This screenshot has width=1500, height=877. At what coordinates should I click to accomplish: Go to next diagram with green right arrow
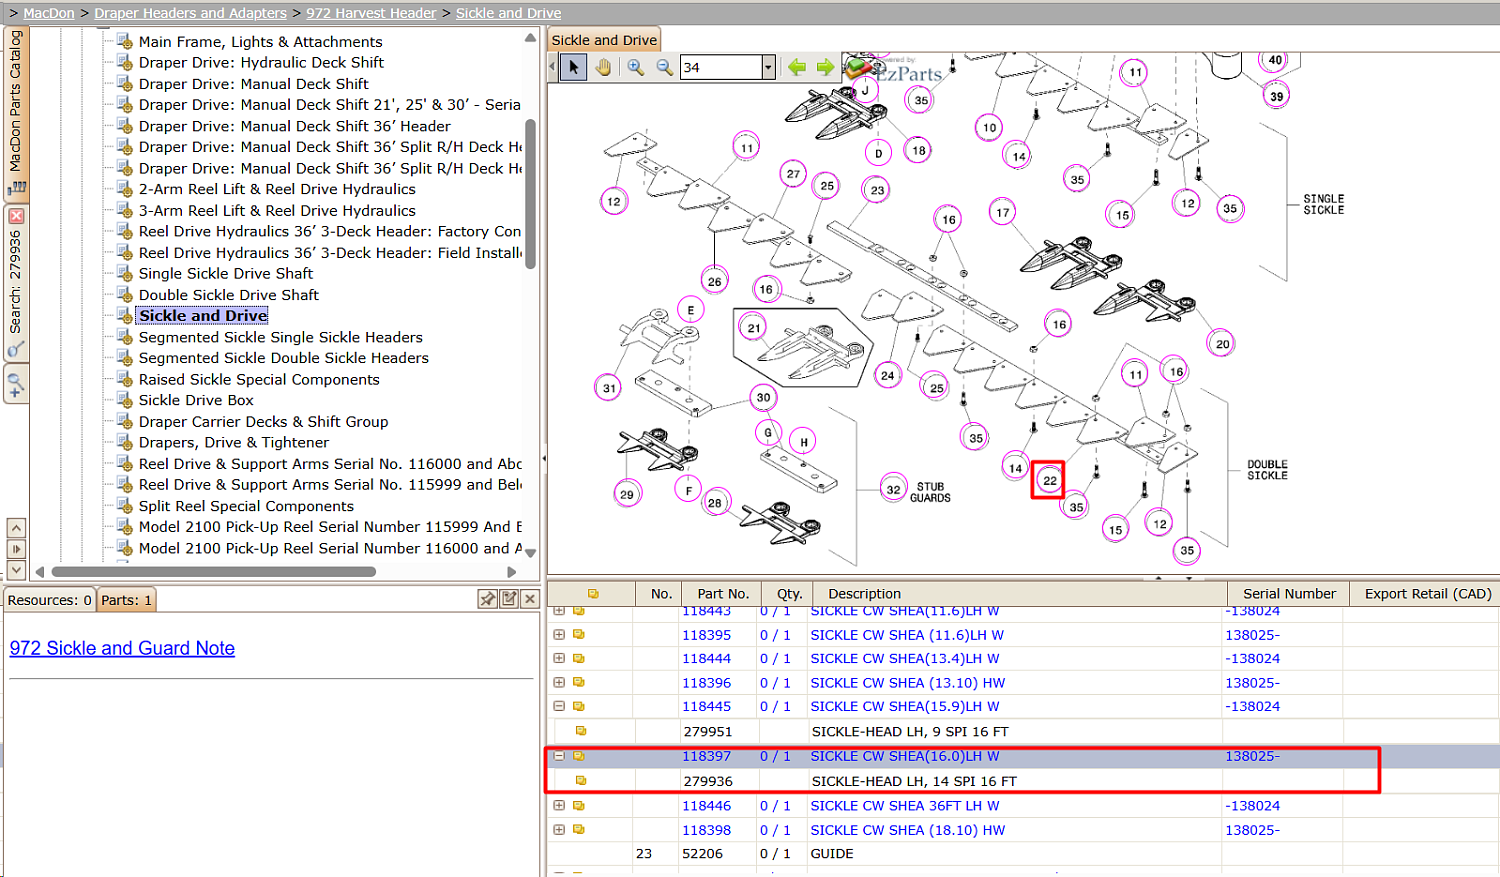coord(825,67)
